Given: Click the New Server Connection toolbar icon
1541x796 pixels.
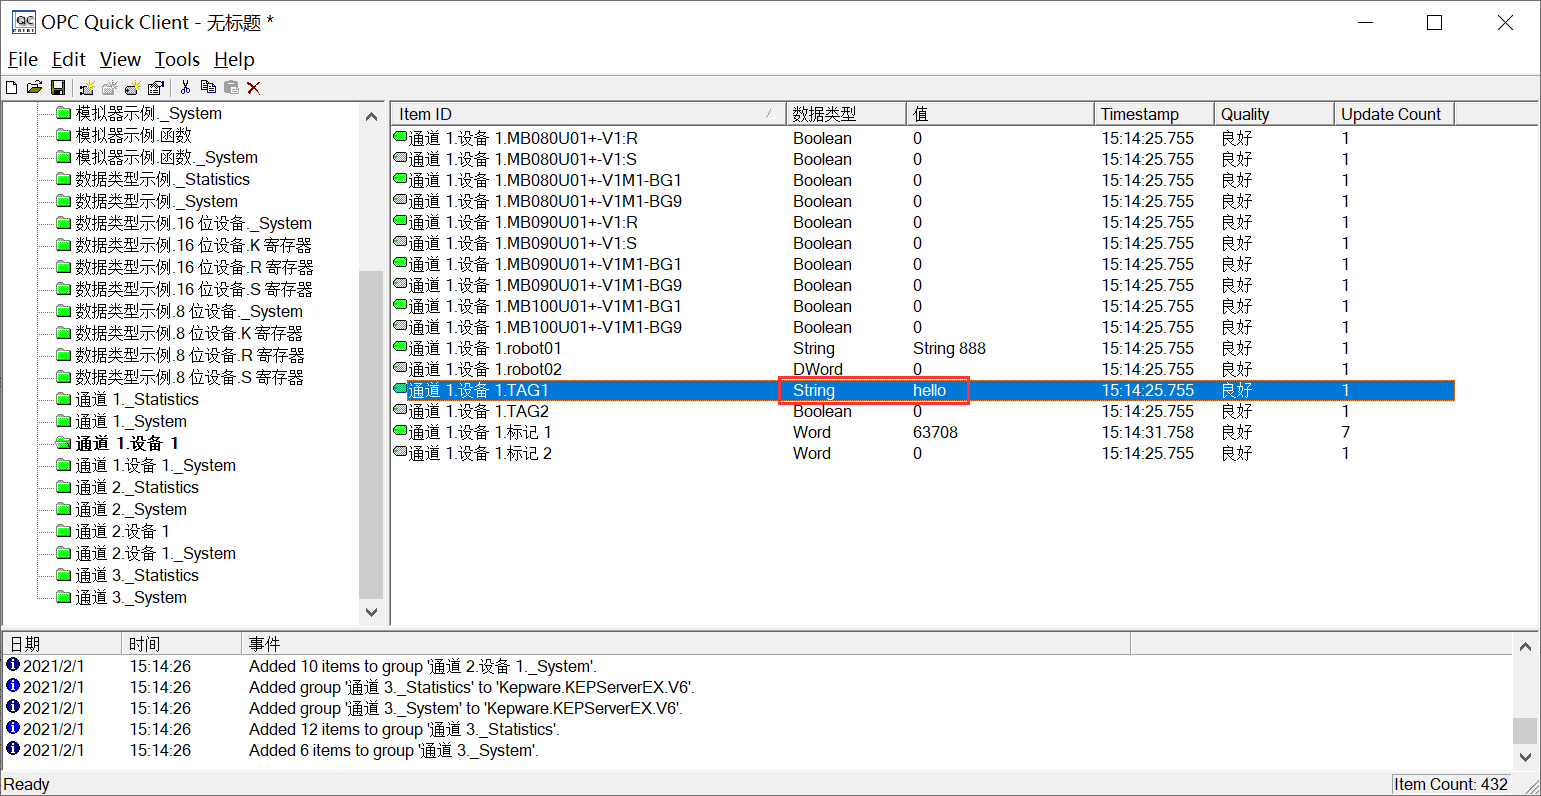Looking at the screenshot, I should pyautogui.click(x=87, y=88).
